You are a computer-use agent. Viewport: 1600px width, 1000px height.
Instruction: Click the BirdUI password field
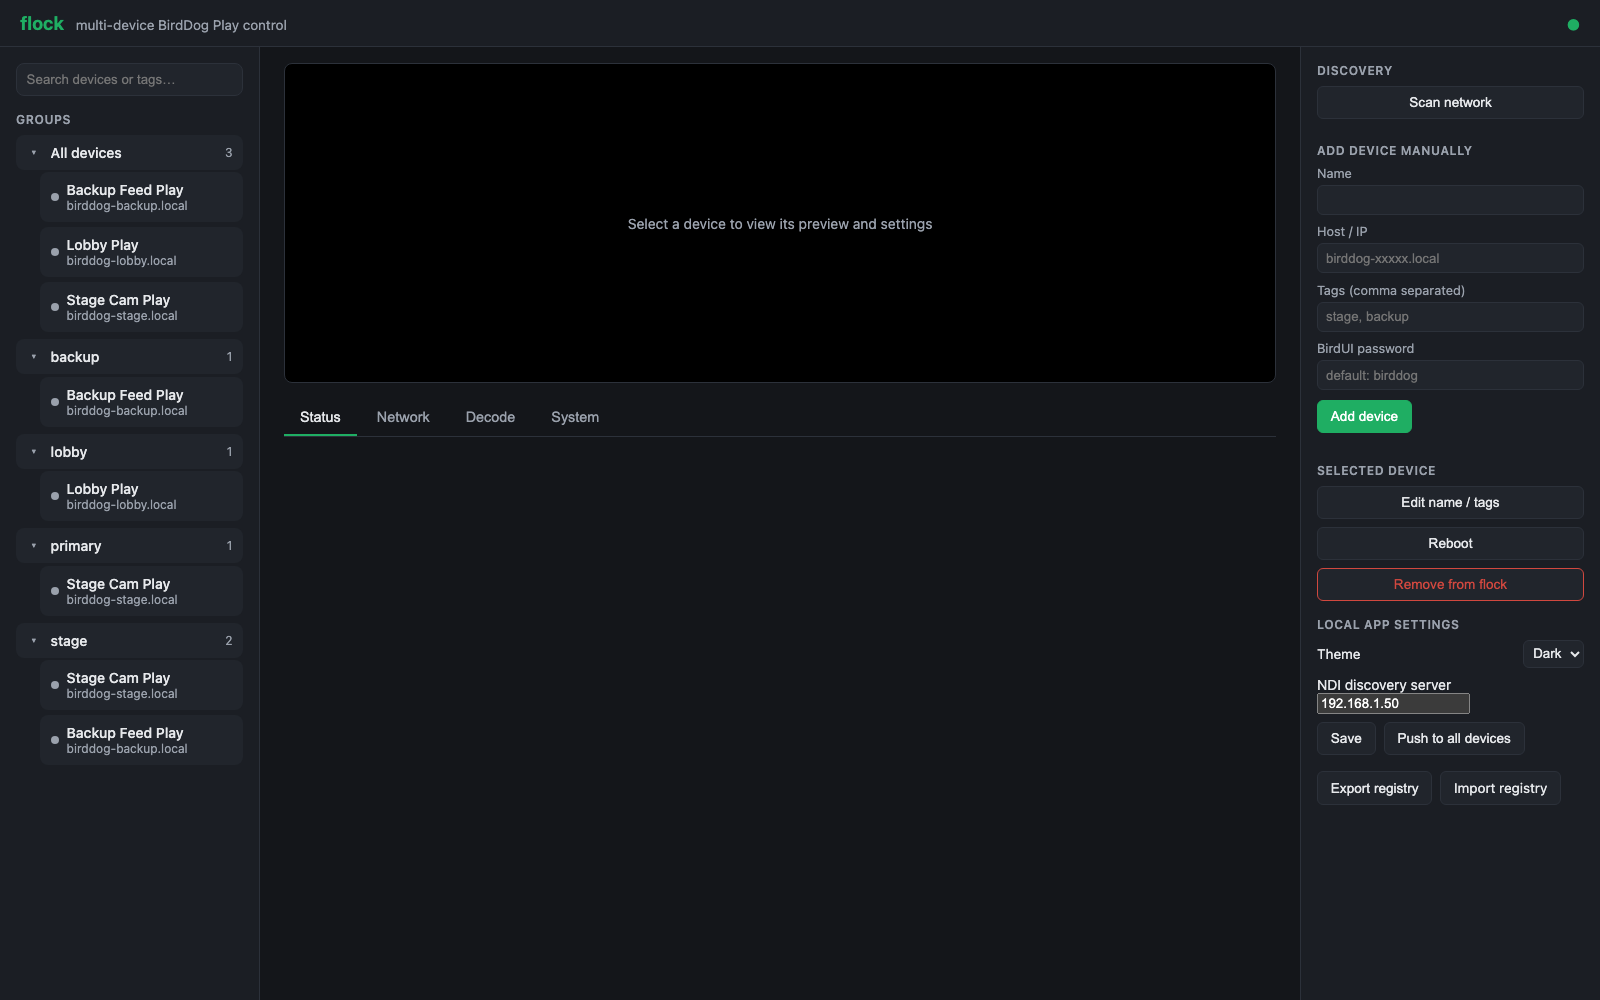1450,375
